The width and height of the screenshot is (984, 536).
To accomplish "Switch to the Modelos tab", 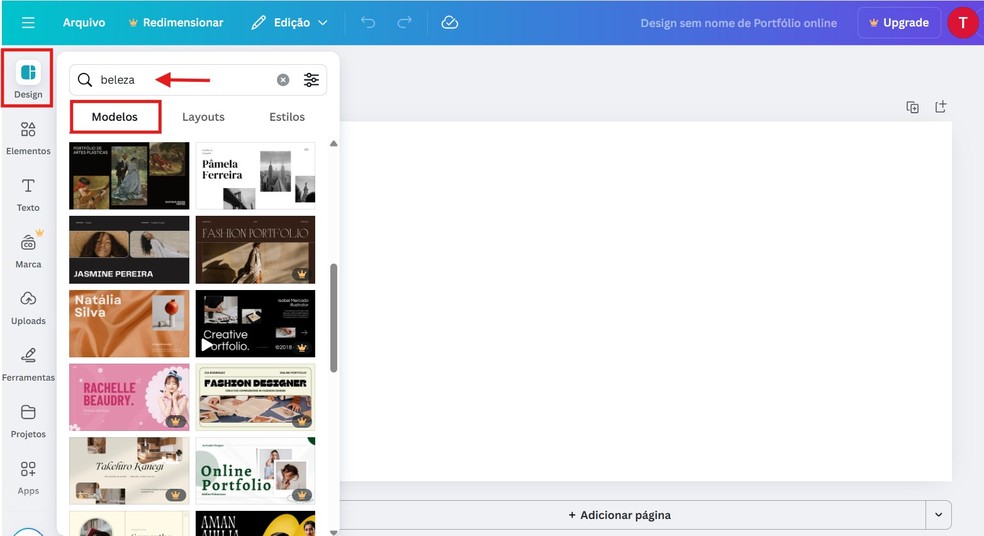I will 115,117.
